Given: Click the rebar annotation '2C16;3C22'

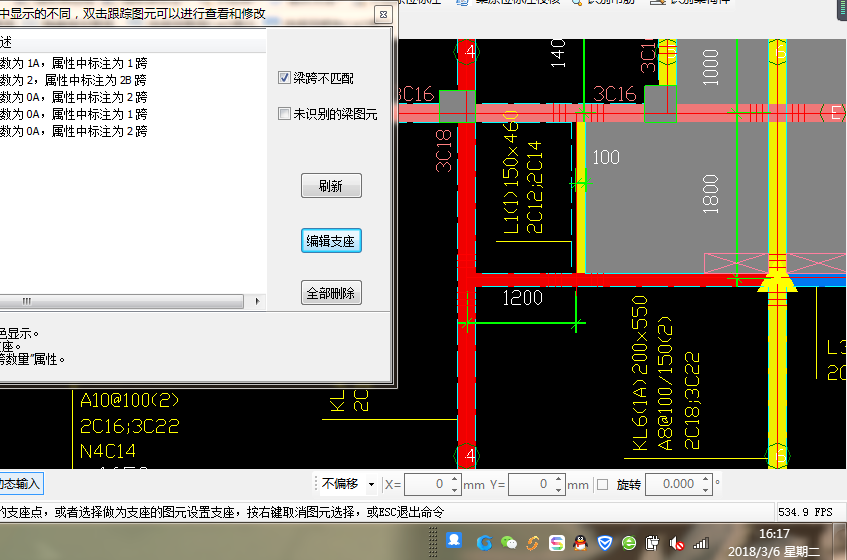Looking at the screenshot, I should (x=129, y=426).
